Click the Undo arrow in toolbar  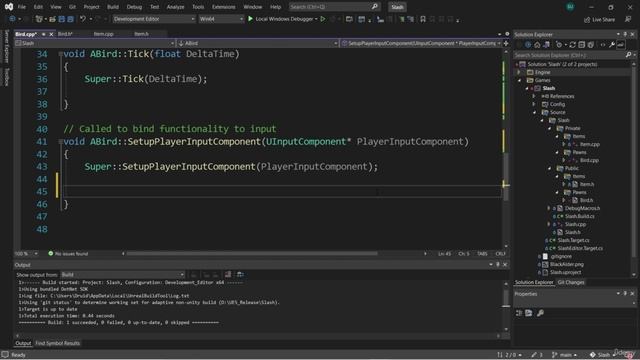point(83,19)
